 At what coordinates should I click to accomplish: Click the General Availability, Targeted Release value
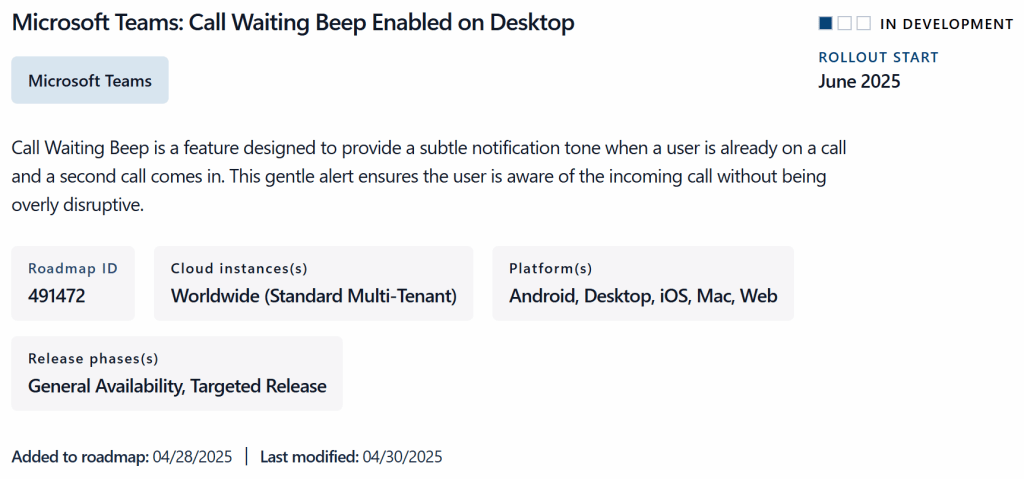(x=177, y=386)
